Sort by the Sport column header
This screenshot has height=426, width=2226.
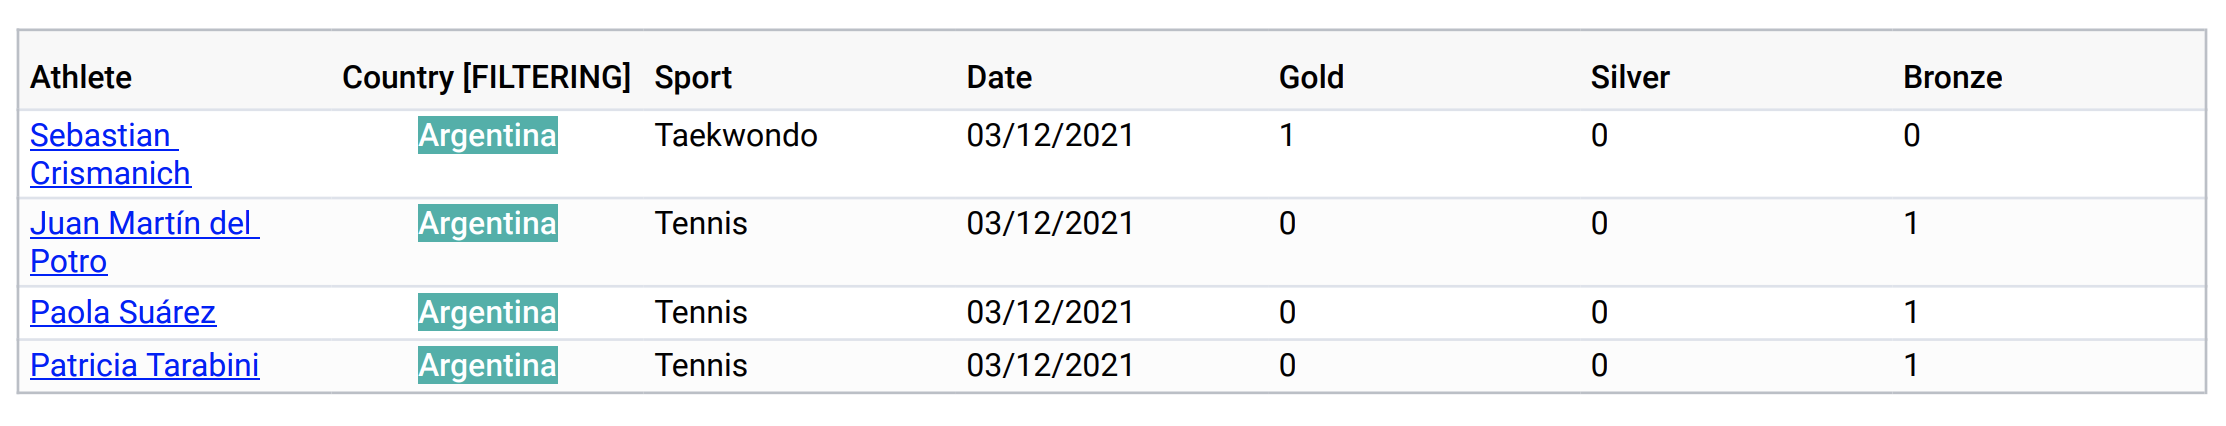click(x=693, y=77)
